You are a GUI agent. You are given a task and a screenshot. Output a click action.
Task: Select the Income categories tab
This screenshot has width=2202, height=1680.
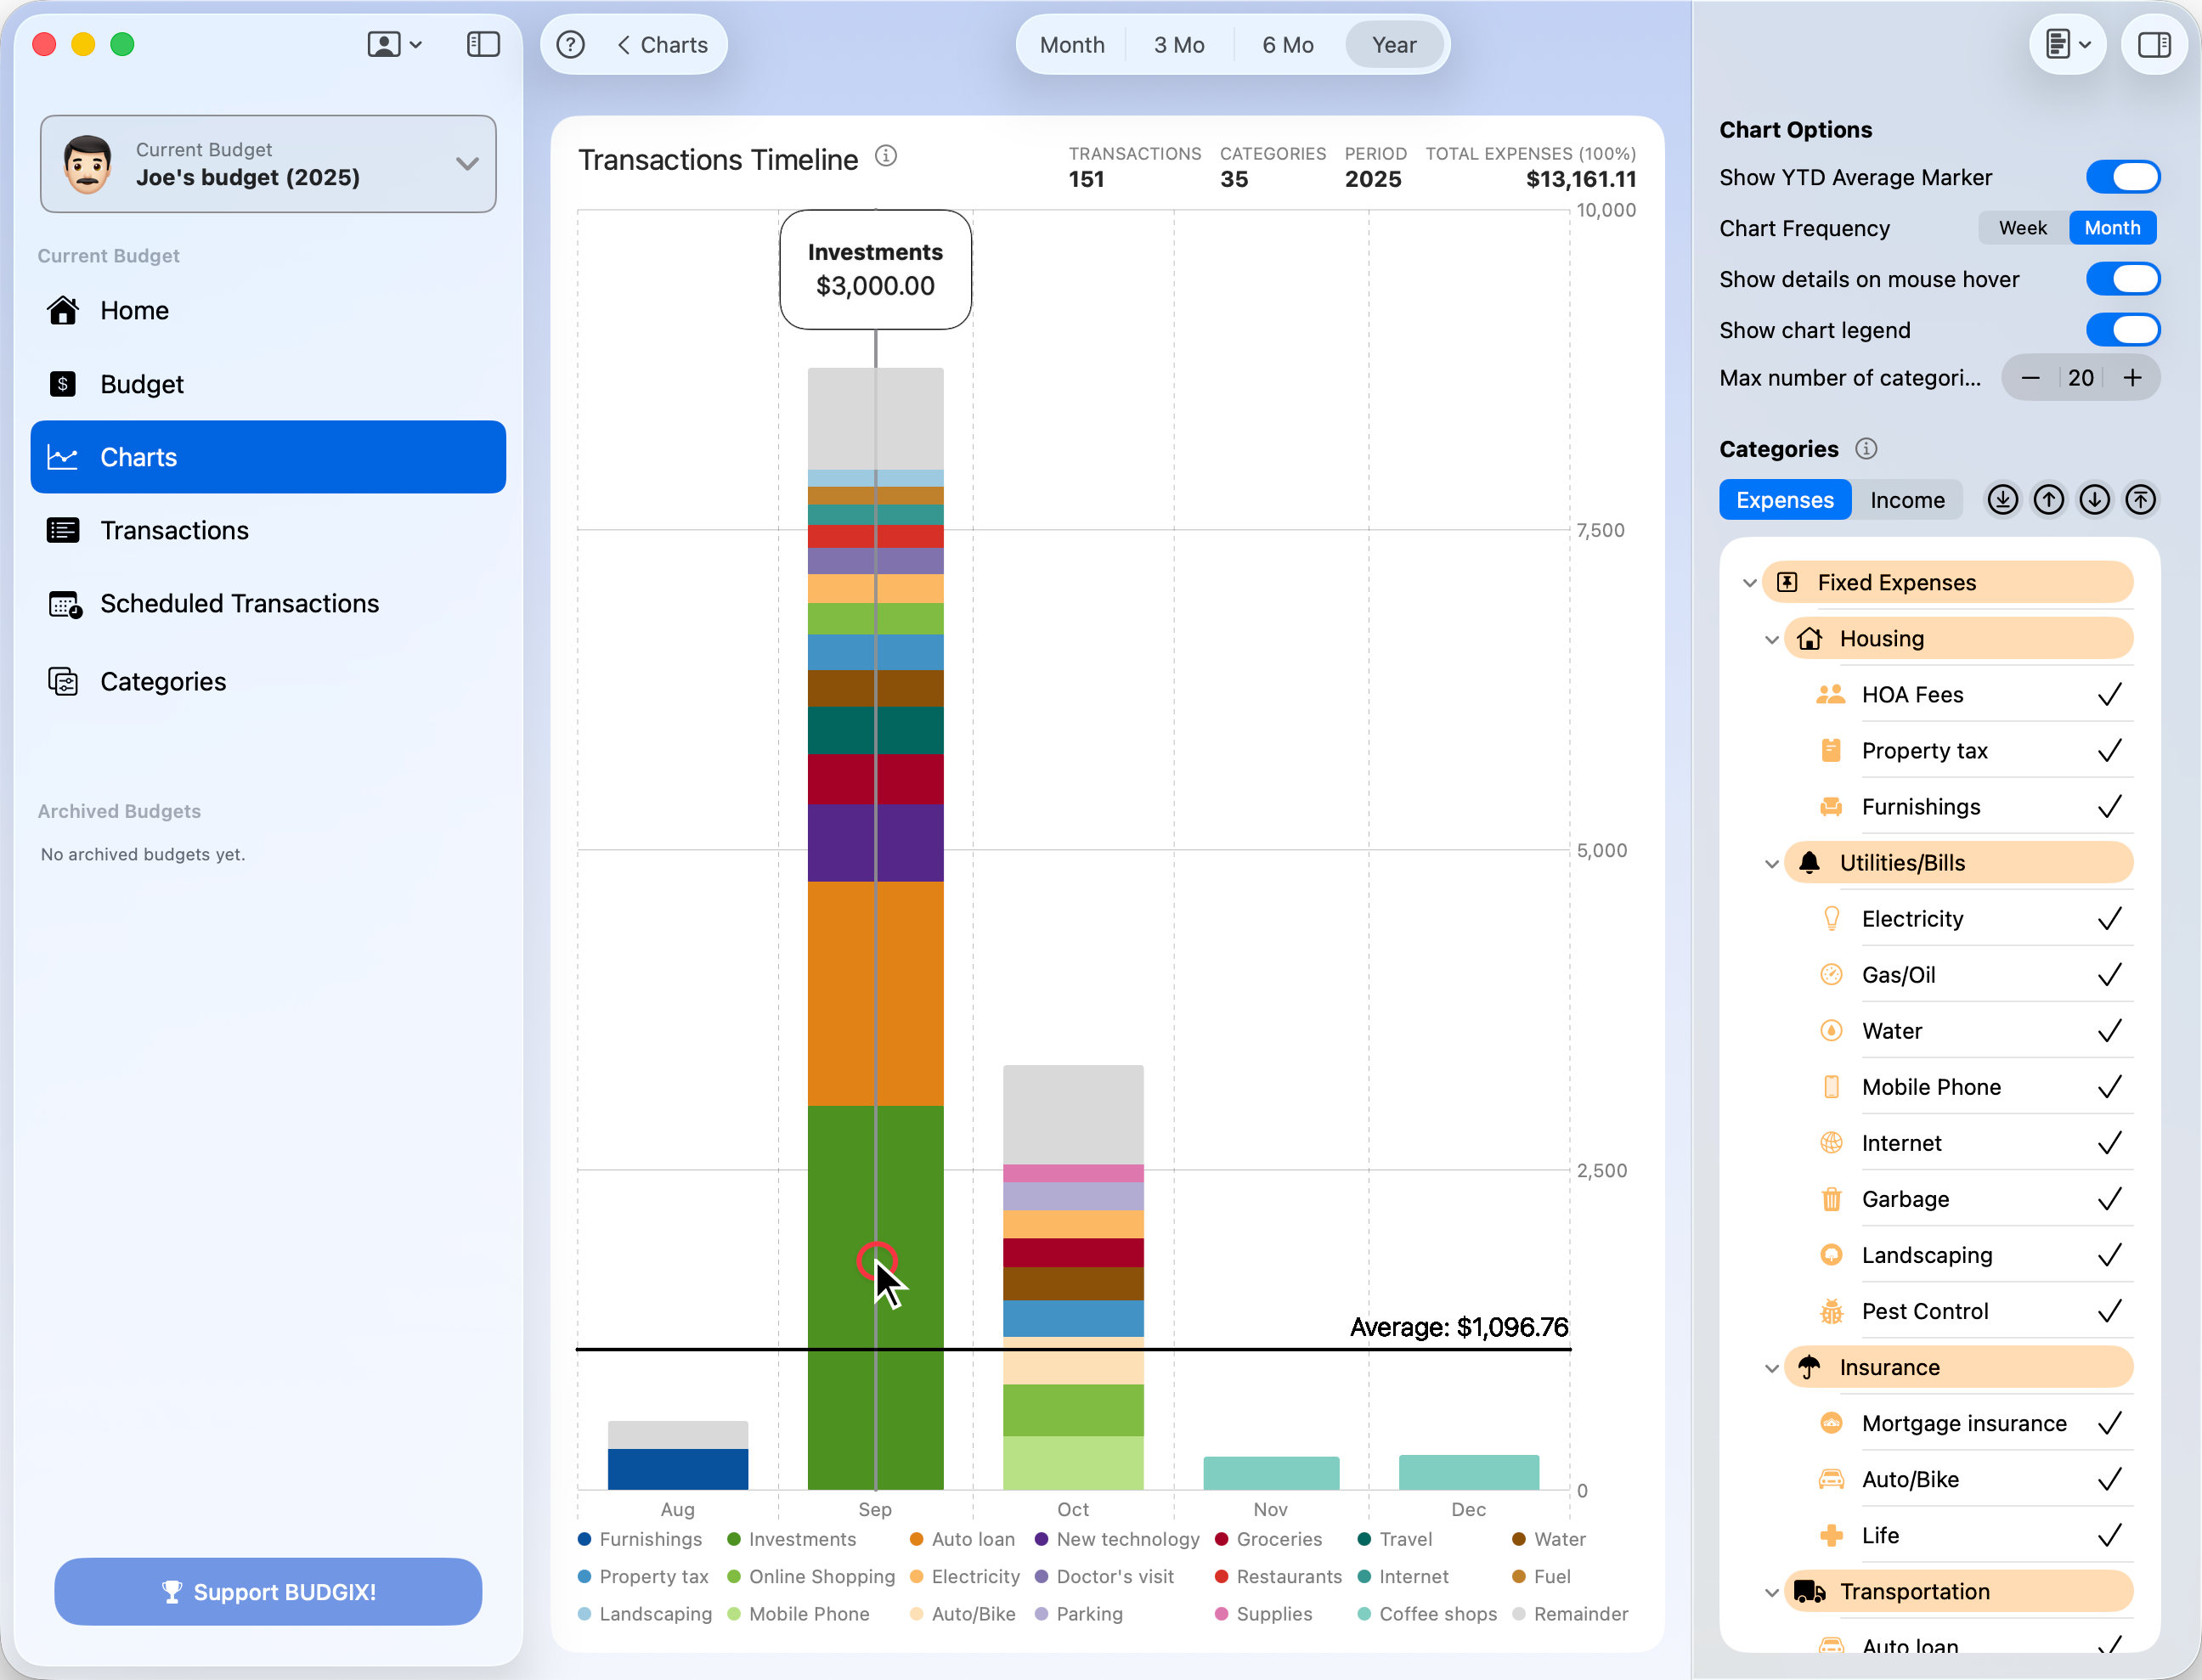pos(1907,500)
